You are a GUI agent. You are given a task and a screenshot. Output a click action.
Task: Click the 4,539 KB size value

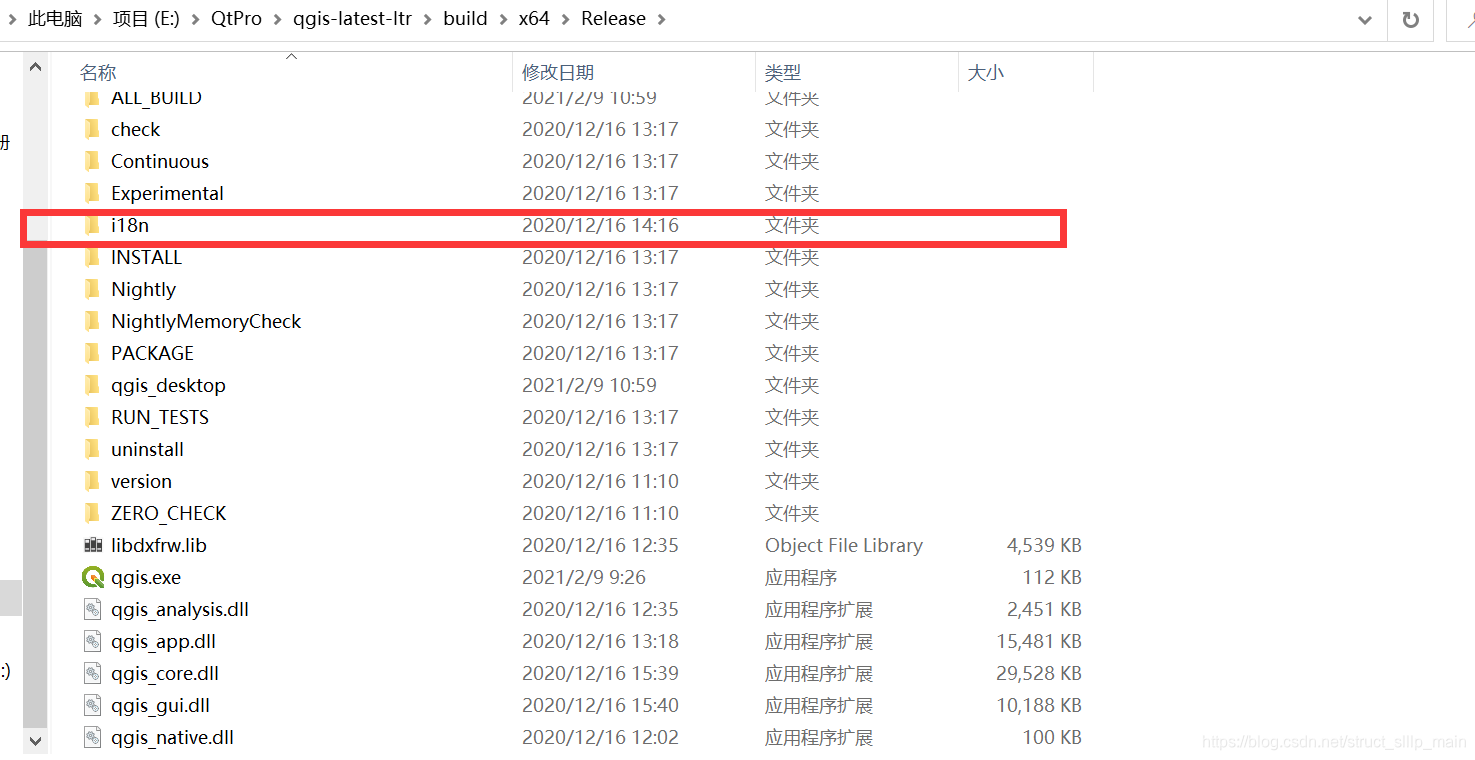1044,545
